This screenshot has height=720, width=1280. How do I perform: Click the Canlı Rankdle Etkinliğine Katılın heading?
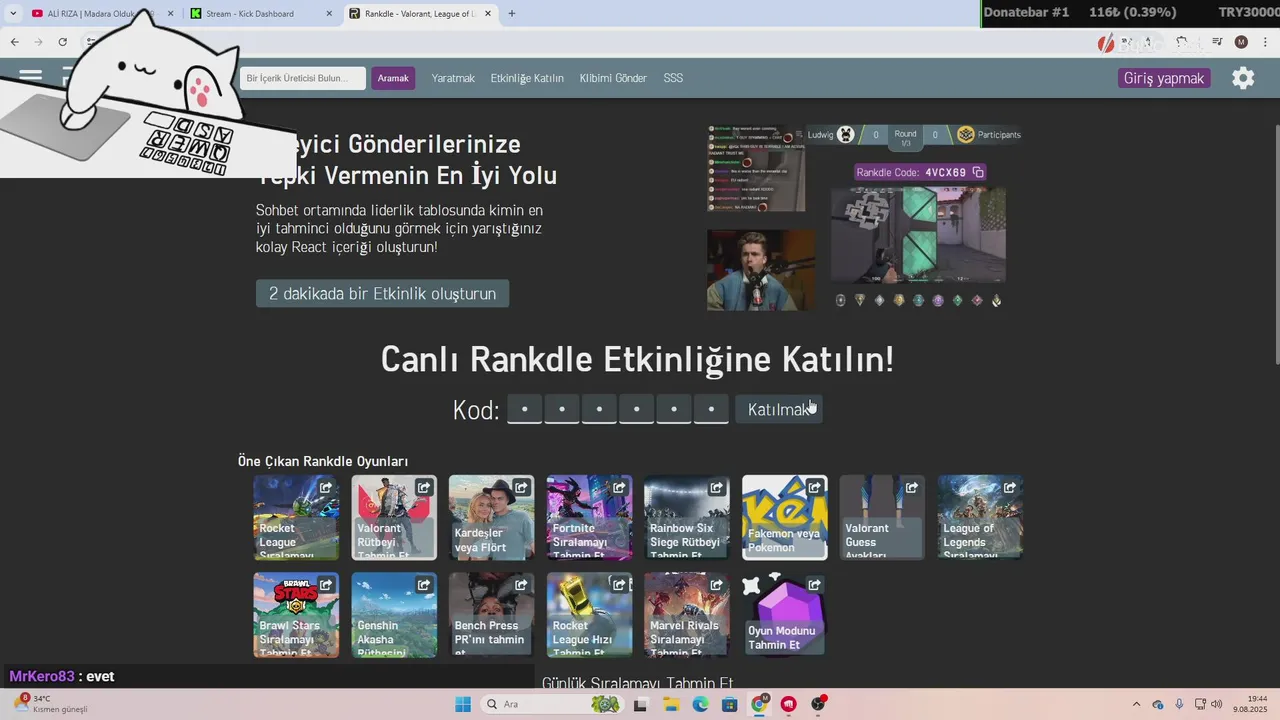[x=638, y=360]
